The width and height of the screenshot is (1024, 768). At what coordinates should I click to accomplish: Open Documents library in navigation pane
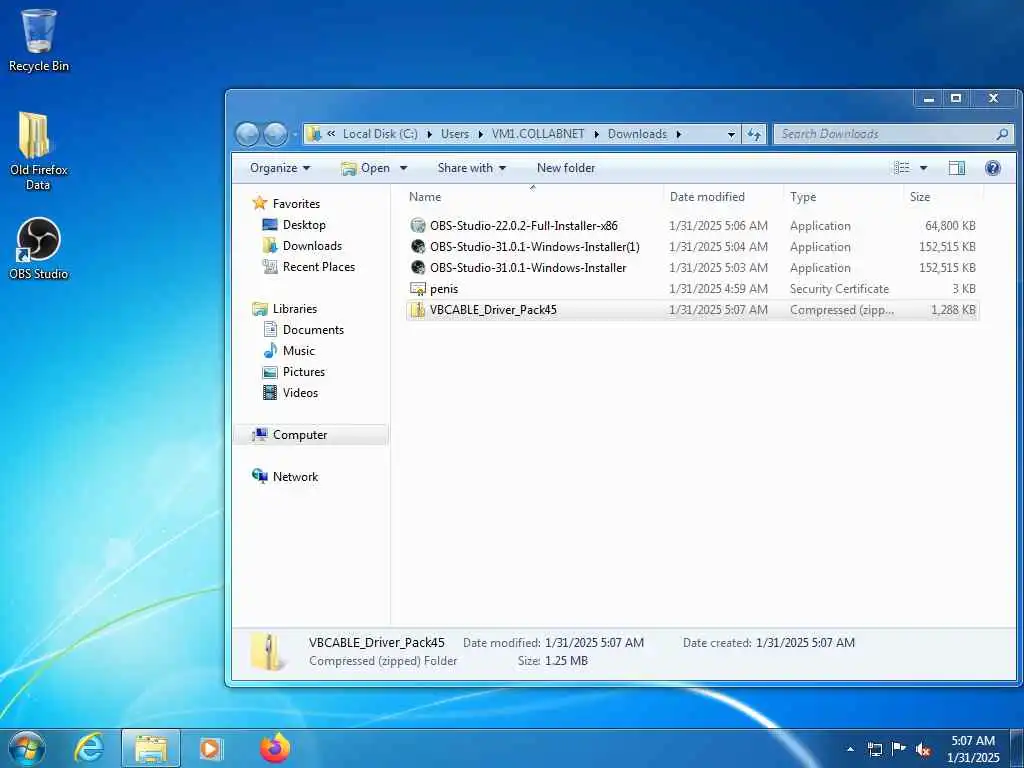(313, 330)
